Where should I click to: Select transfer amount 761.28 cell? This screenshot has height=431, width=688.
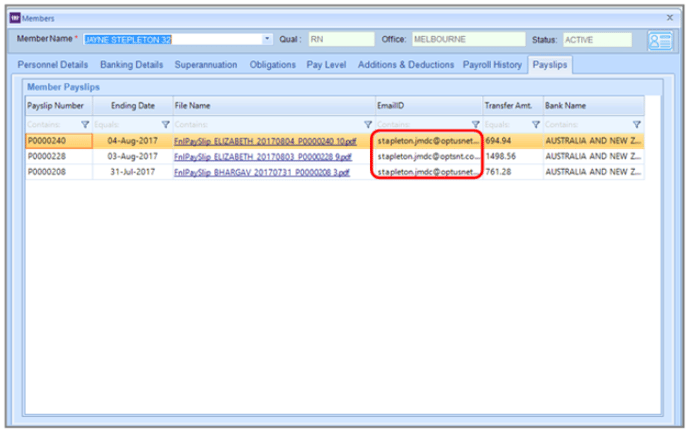(x=513, y=172)
